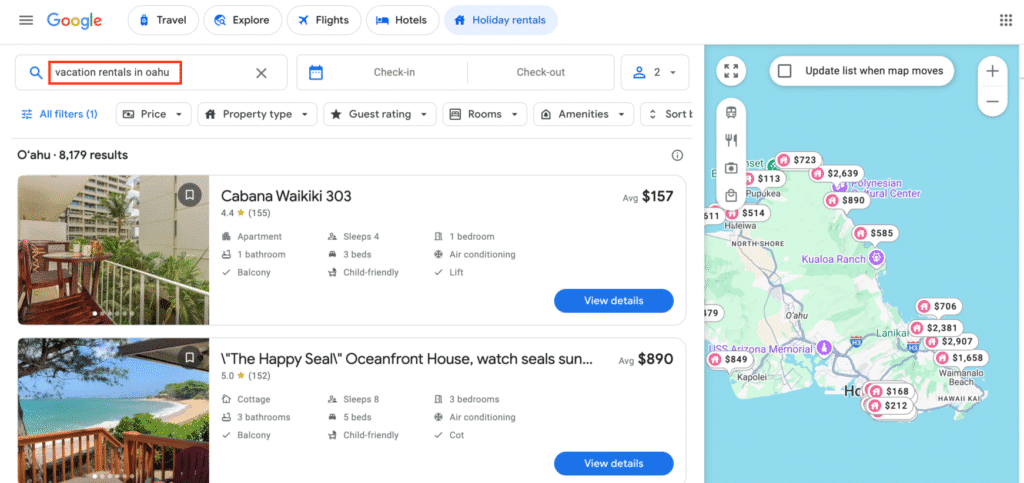
Task: Select the $723 map price pin
Action: coord(797,160)
